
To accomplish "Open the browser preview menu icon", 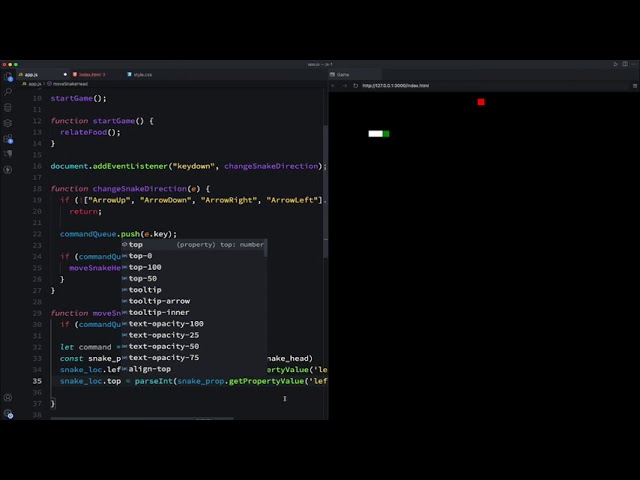I will click(635, 86).
